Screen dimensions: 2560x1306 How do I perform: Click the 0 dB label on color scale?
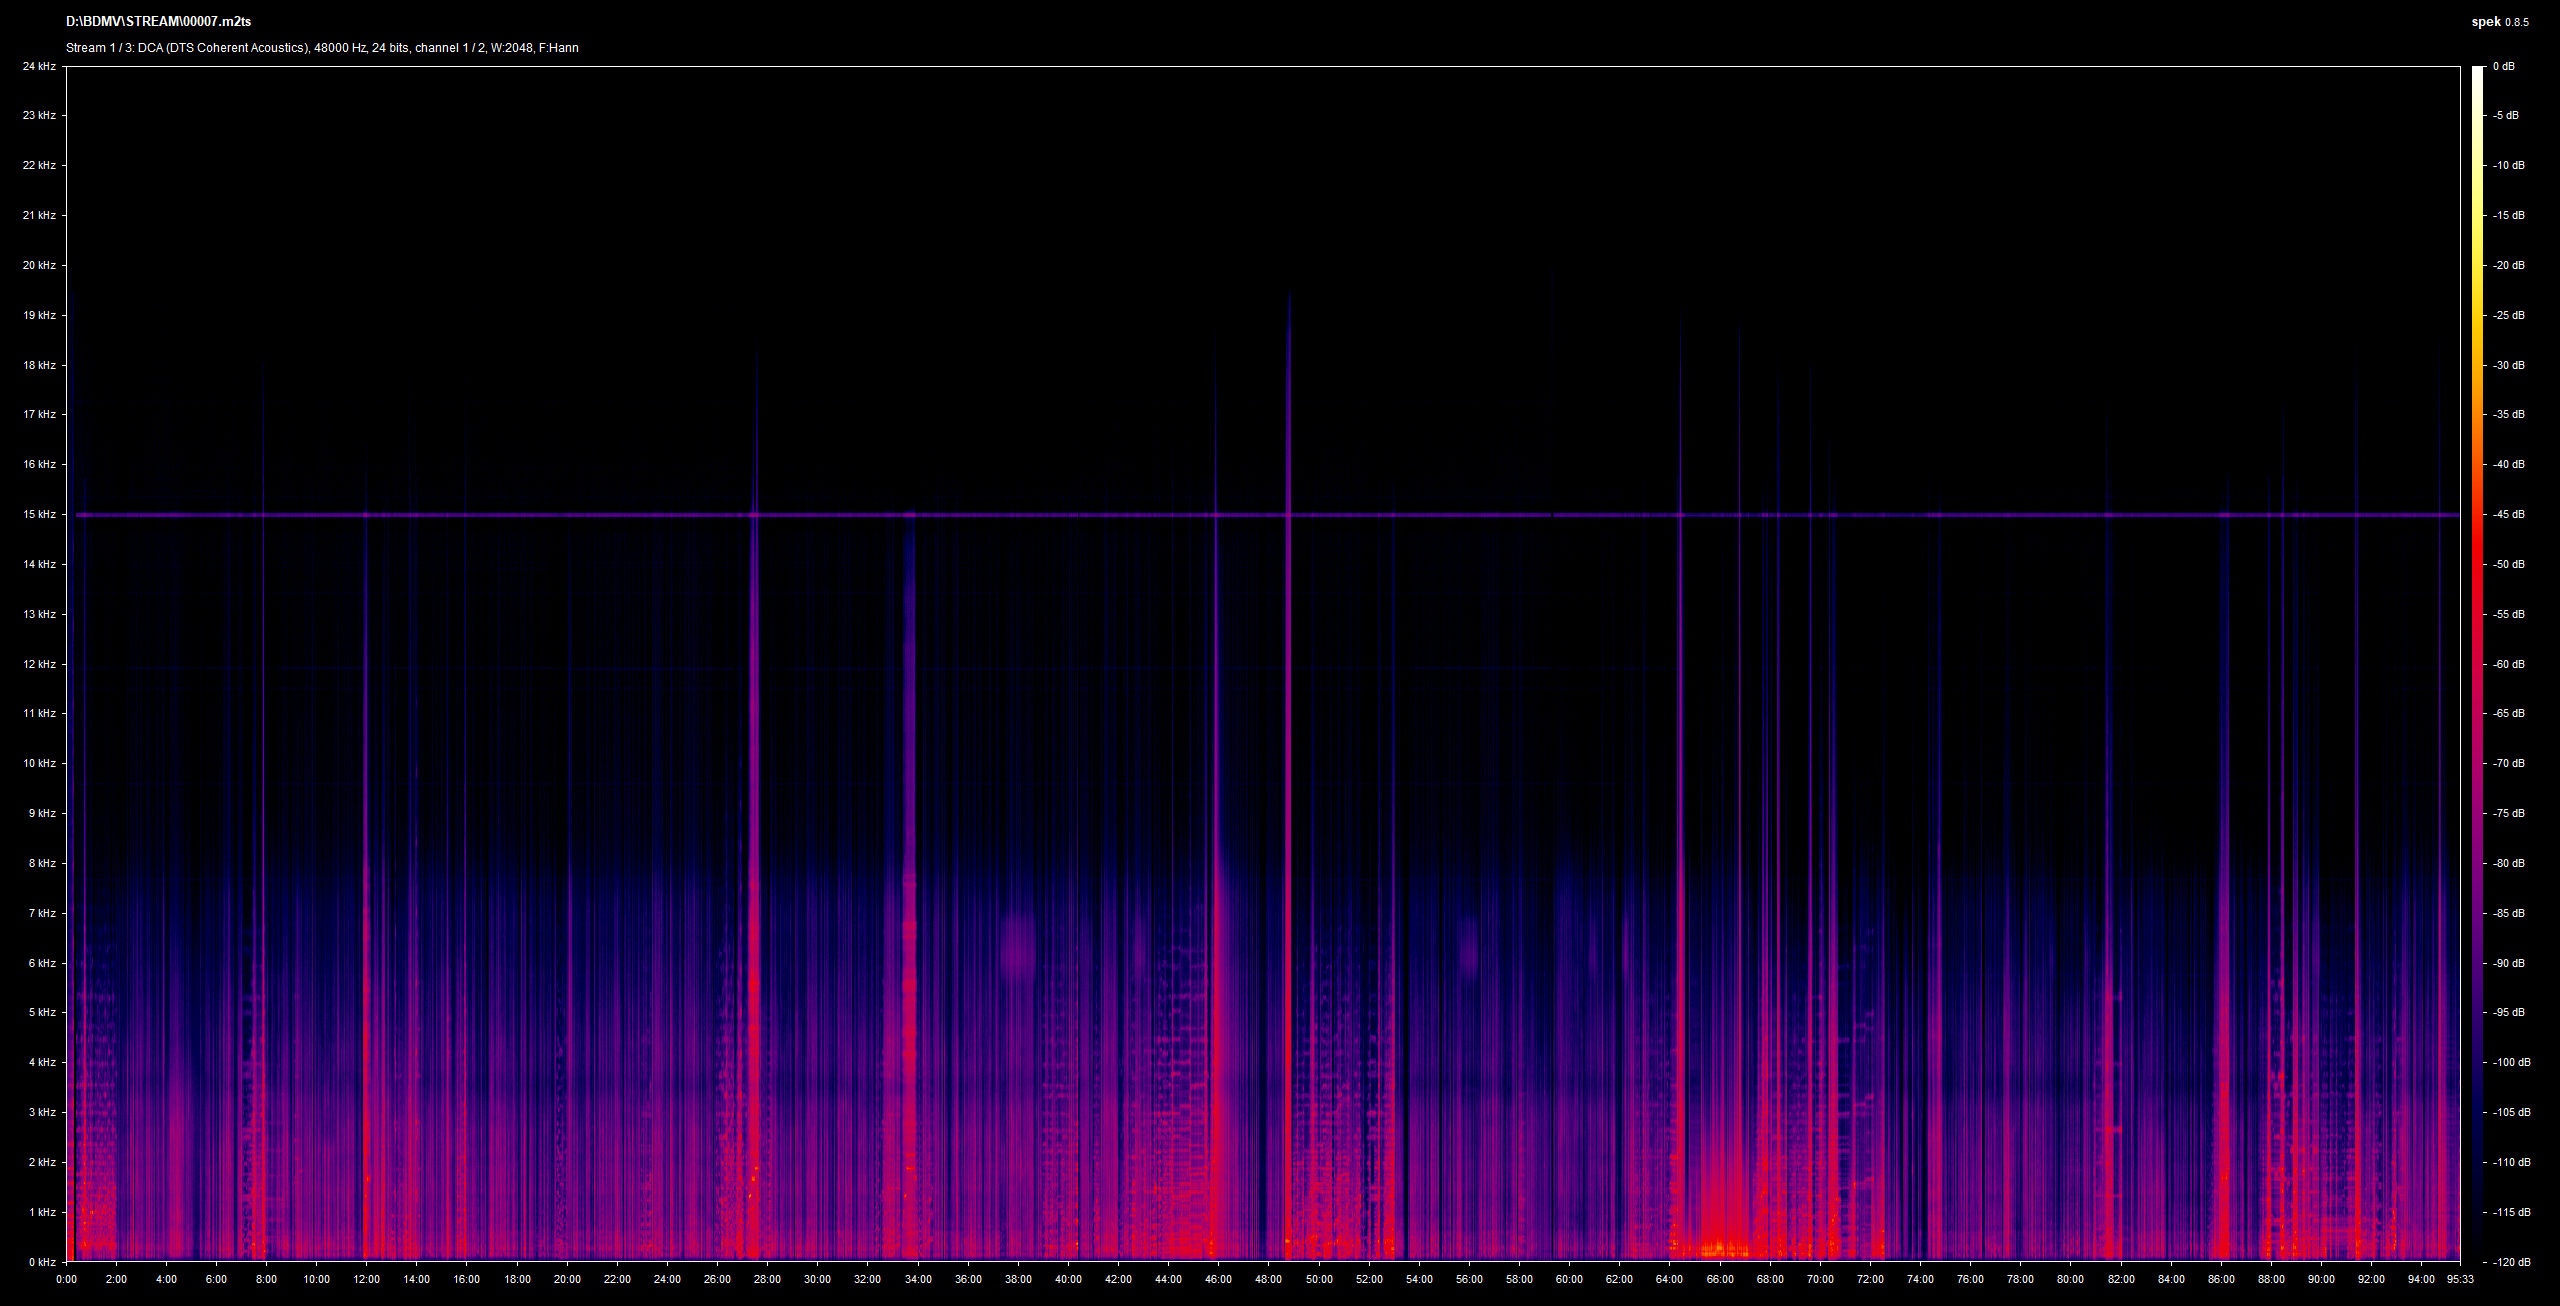click(x=2504, y=66)
